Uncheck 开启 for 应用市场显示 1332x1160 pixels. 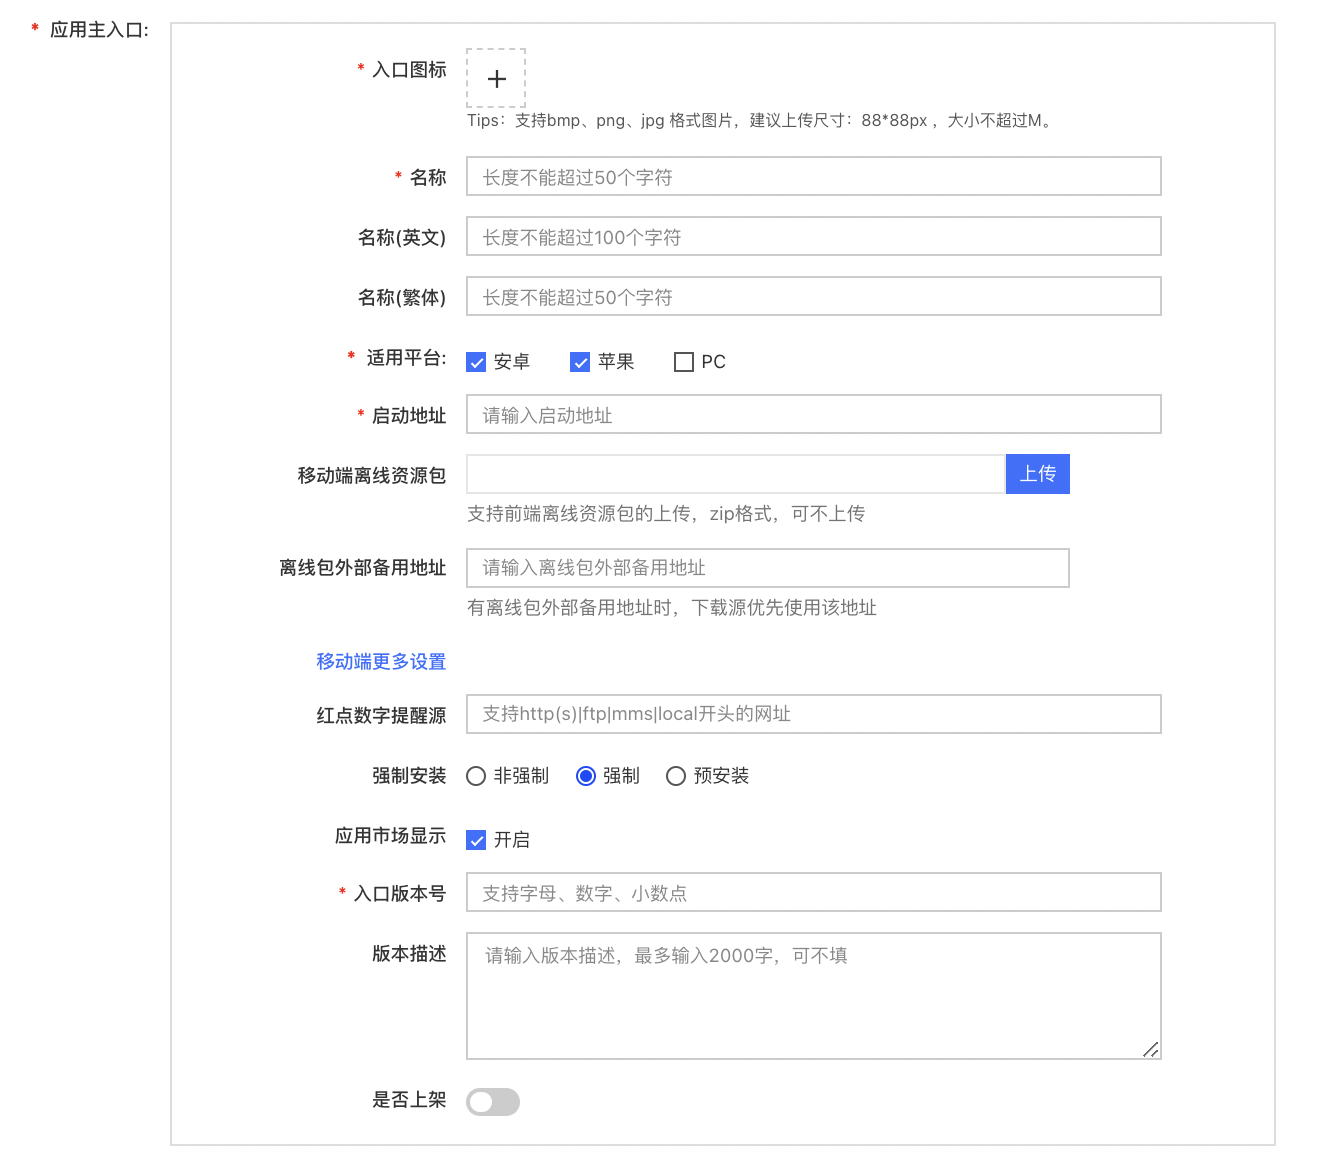(x=477, y=840)
